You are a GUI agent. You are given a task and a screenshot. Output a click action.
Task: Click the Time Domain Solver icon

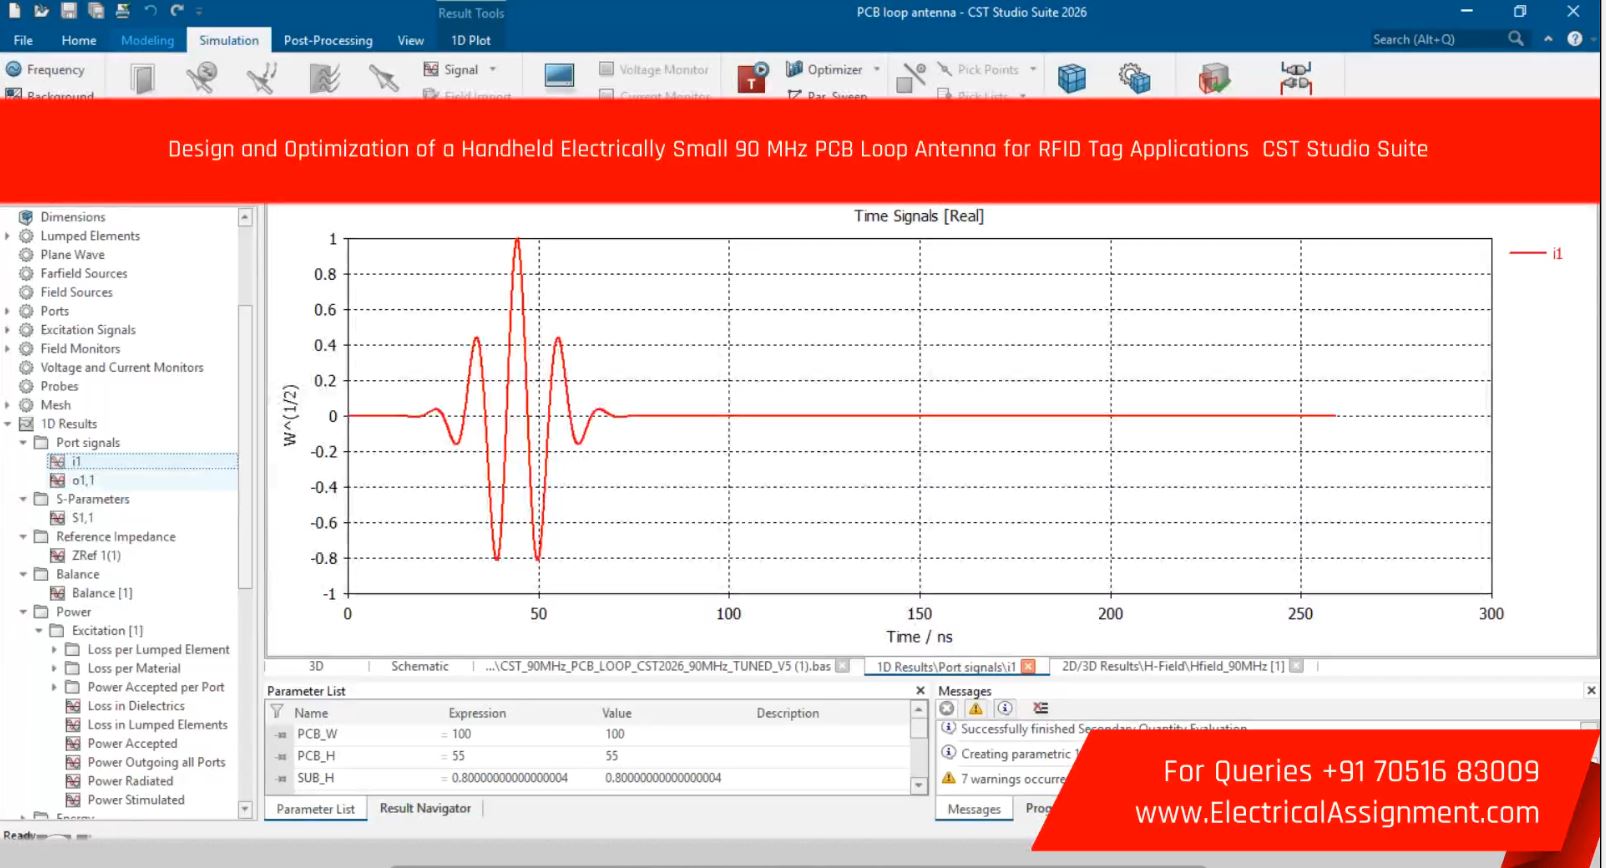[752, 77]
